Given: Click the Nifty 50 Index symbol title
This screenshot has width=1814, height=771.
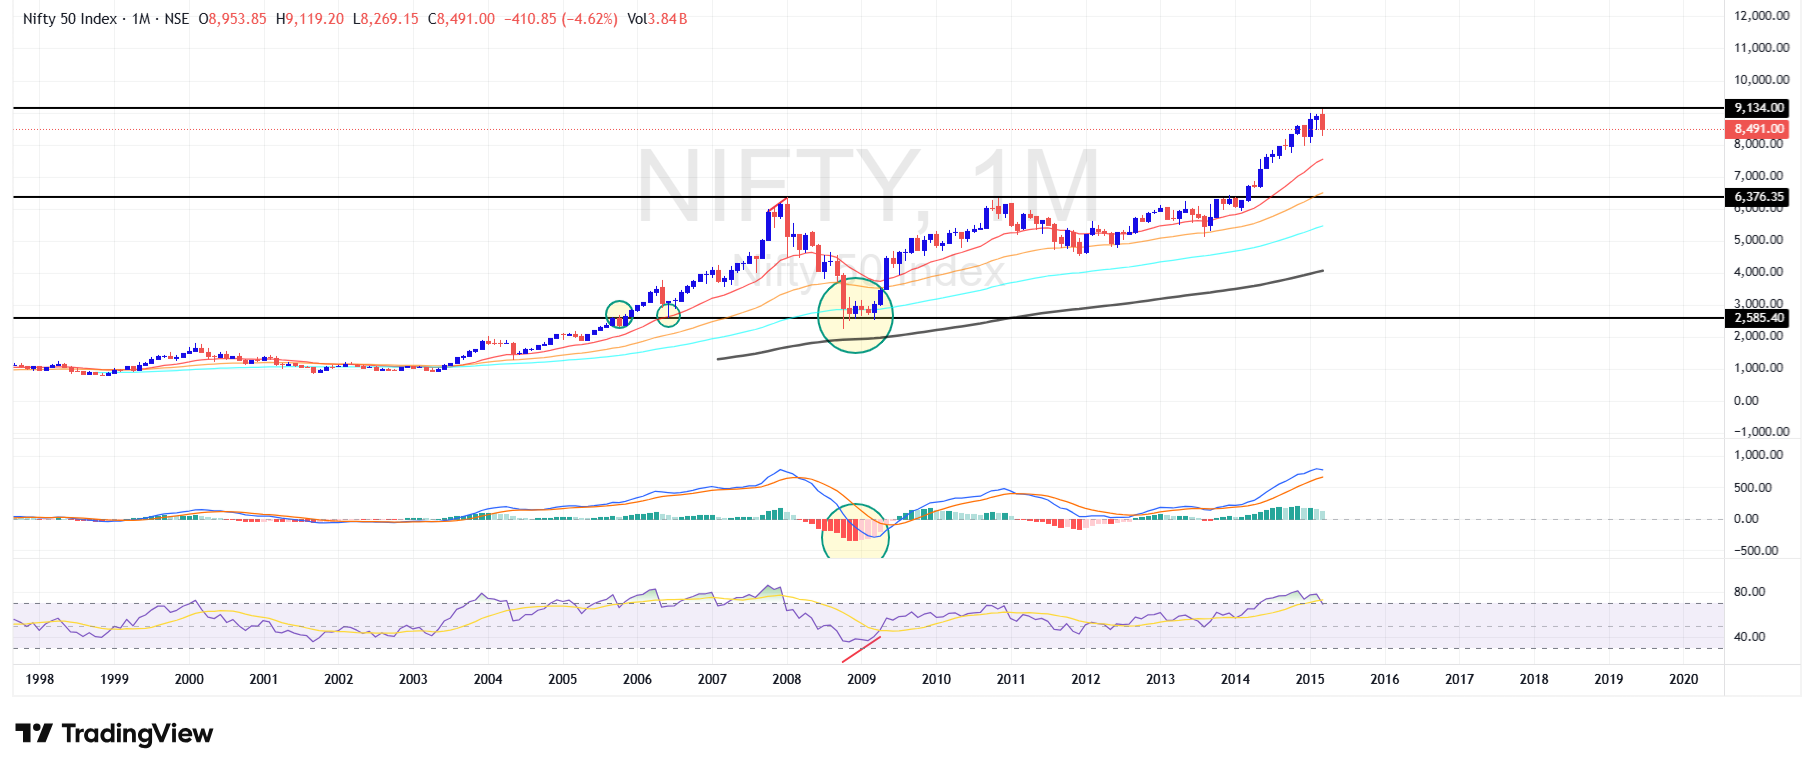Looking at the screenshot, I should (x=70, y=19).
